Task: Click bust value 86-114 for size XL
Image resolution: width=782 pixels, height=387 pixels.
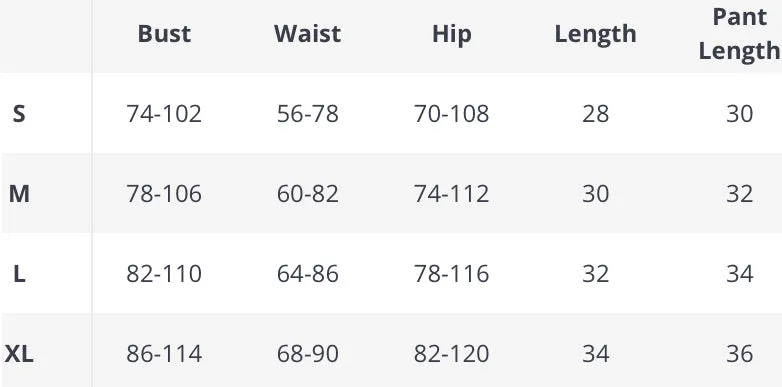Action: click(164, 354)
